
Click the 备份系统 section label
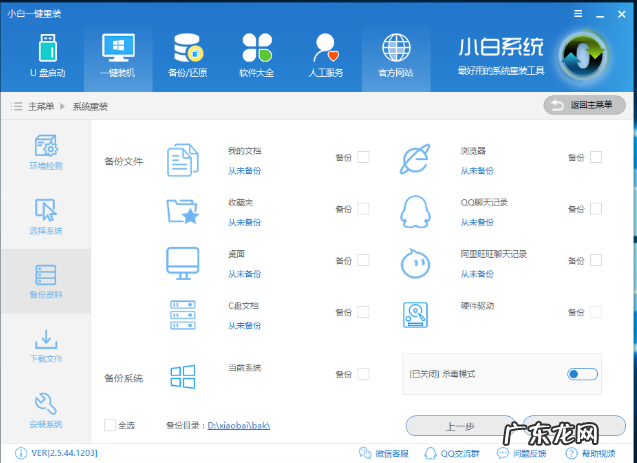tap(124, 379)
